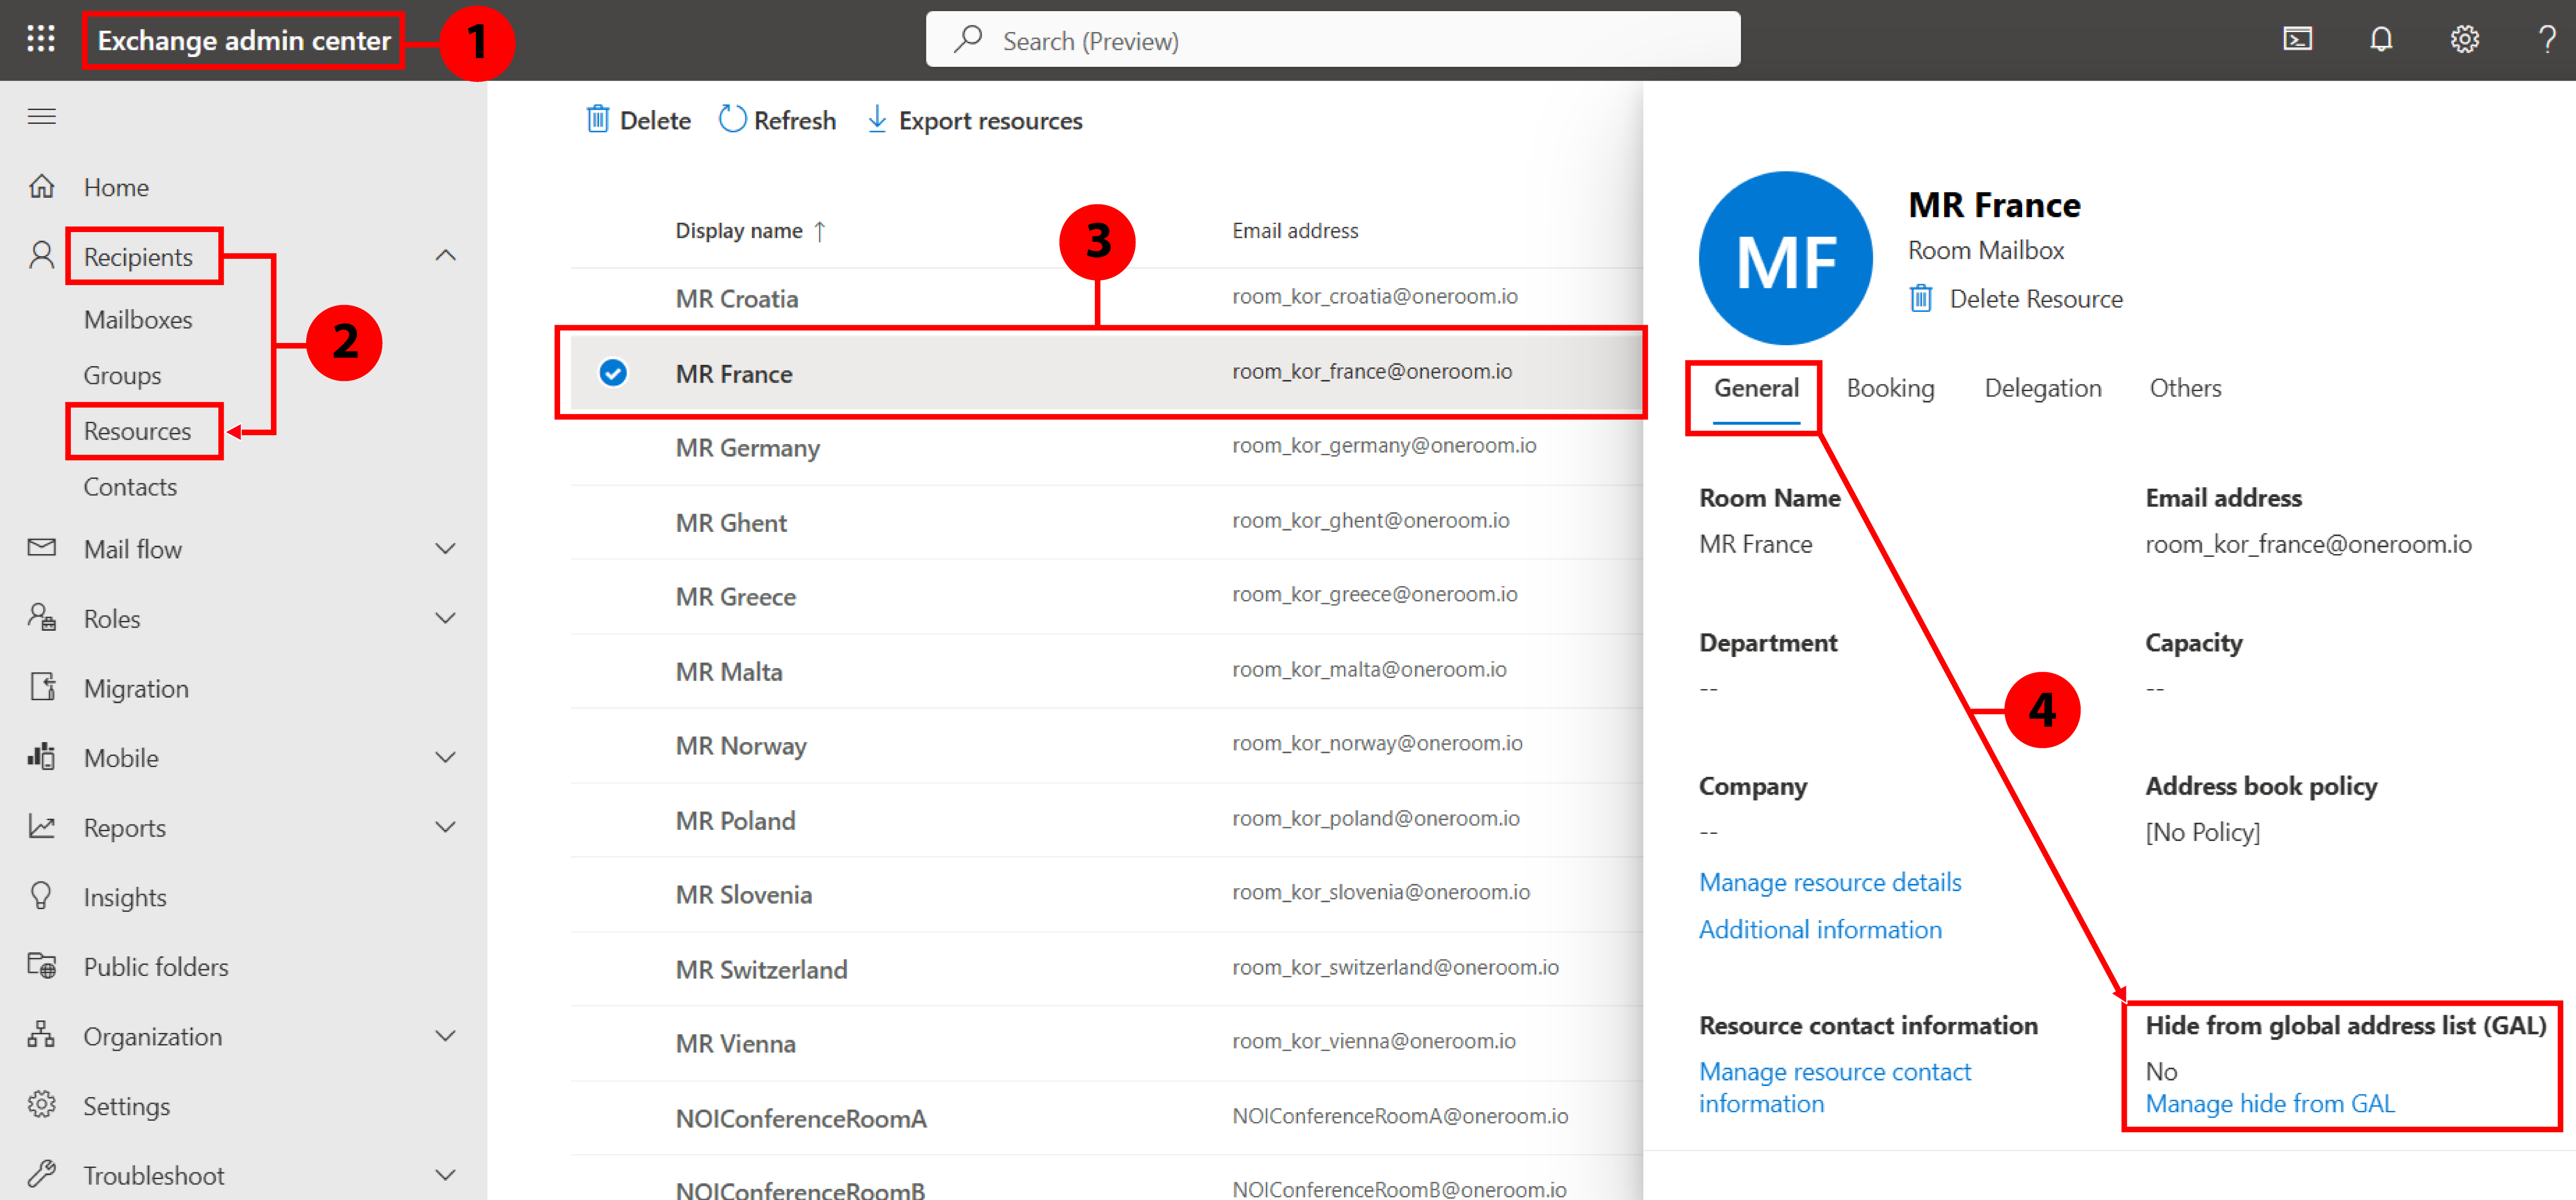Click the Refresh circular arrow icon
2576x1200 pixels.
pyautogui.click(x=732, y=119)
